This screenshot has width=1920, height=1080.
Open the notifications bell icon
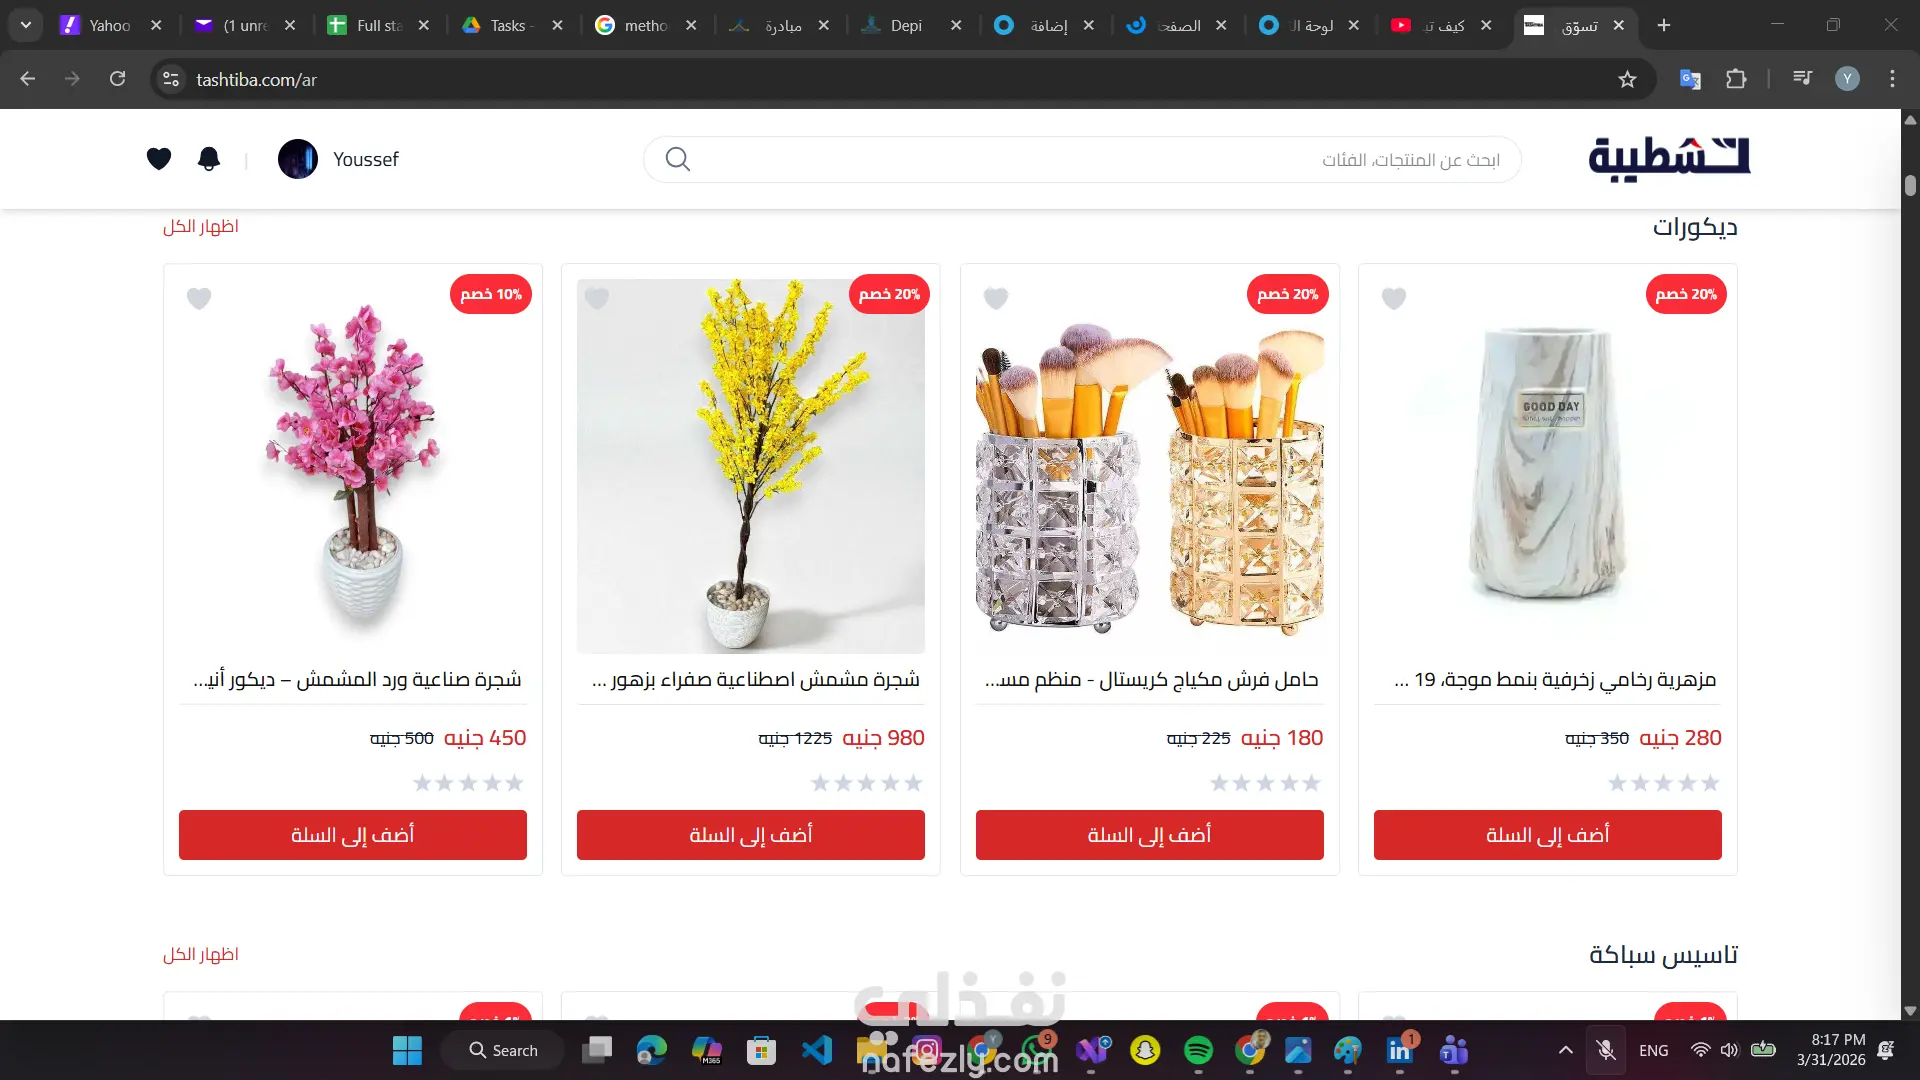pyautogui.click(x=209, y=159)
